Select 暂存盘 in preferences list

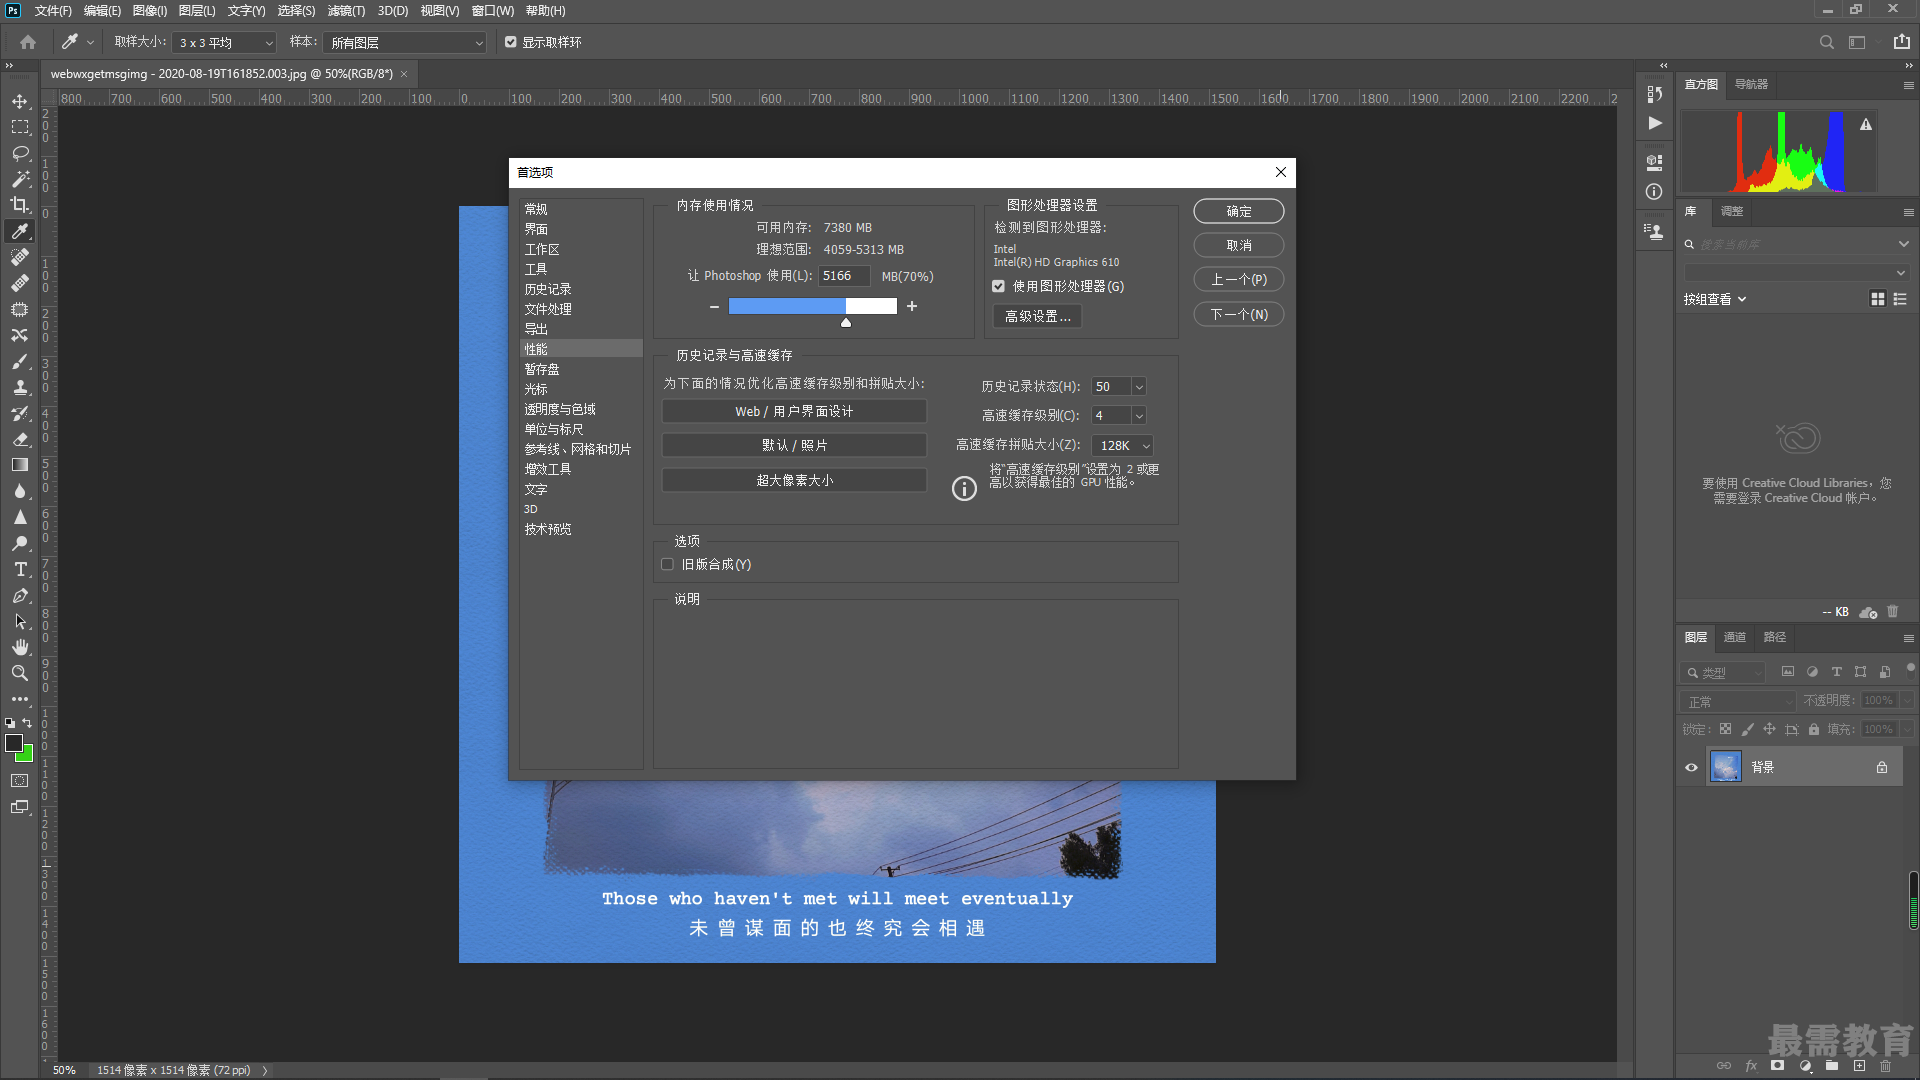(542, 369)
